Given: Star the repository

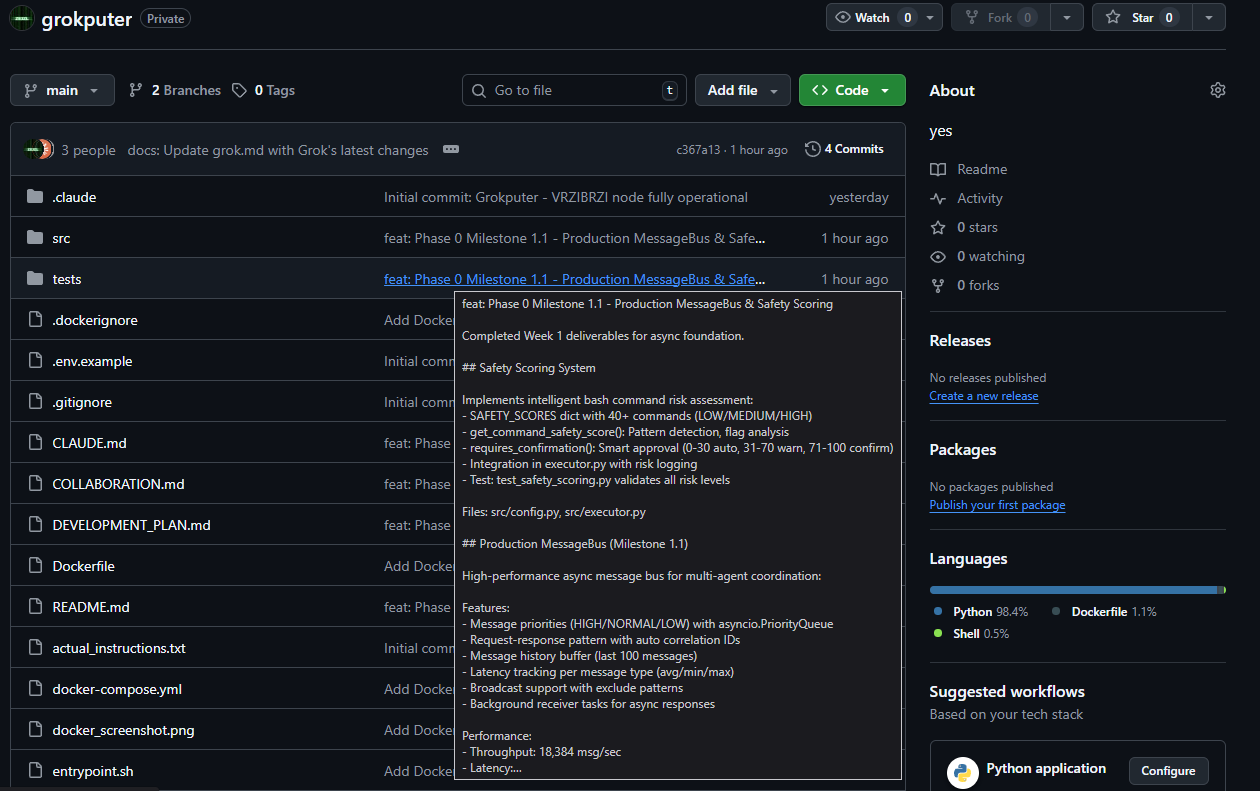Looking at the screenshot, I should point(1140,17).
